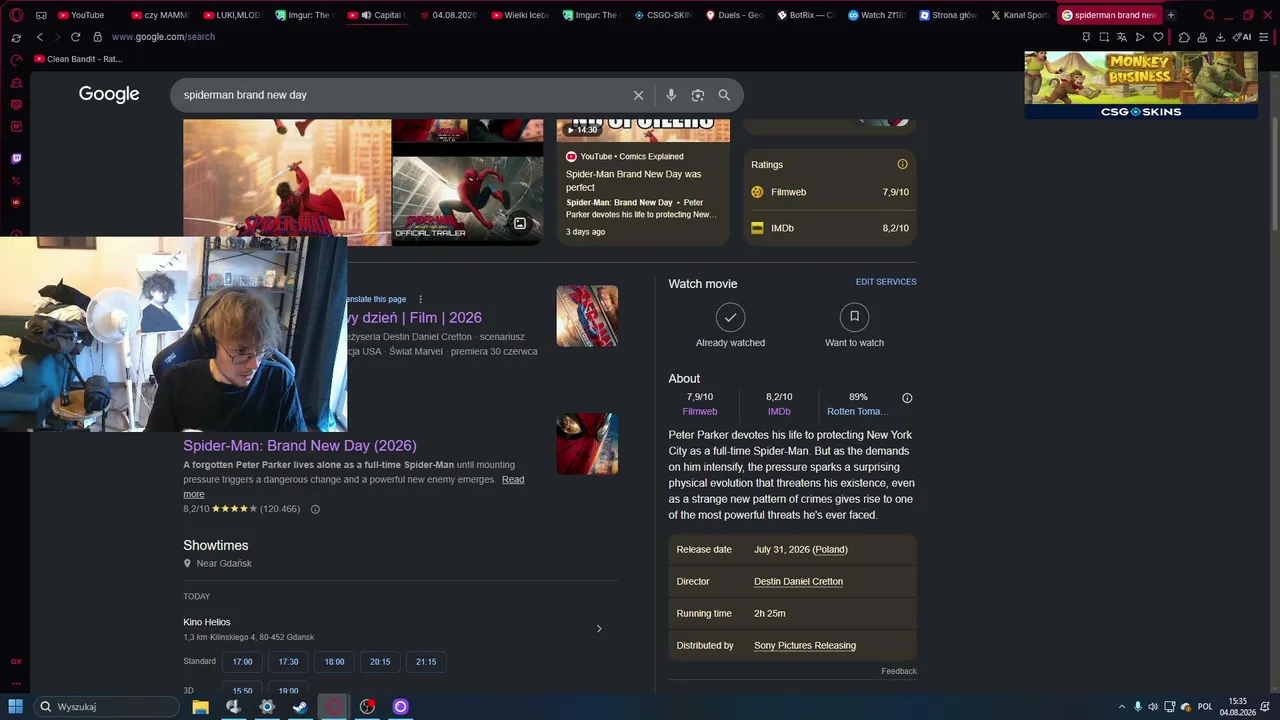This screenshot has height=720, width=1280.
Task: Select the 17:00 Standard showtime
Action: click(242, 662)
